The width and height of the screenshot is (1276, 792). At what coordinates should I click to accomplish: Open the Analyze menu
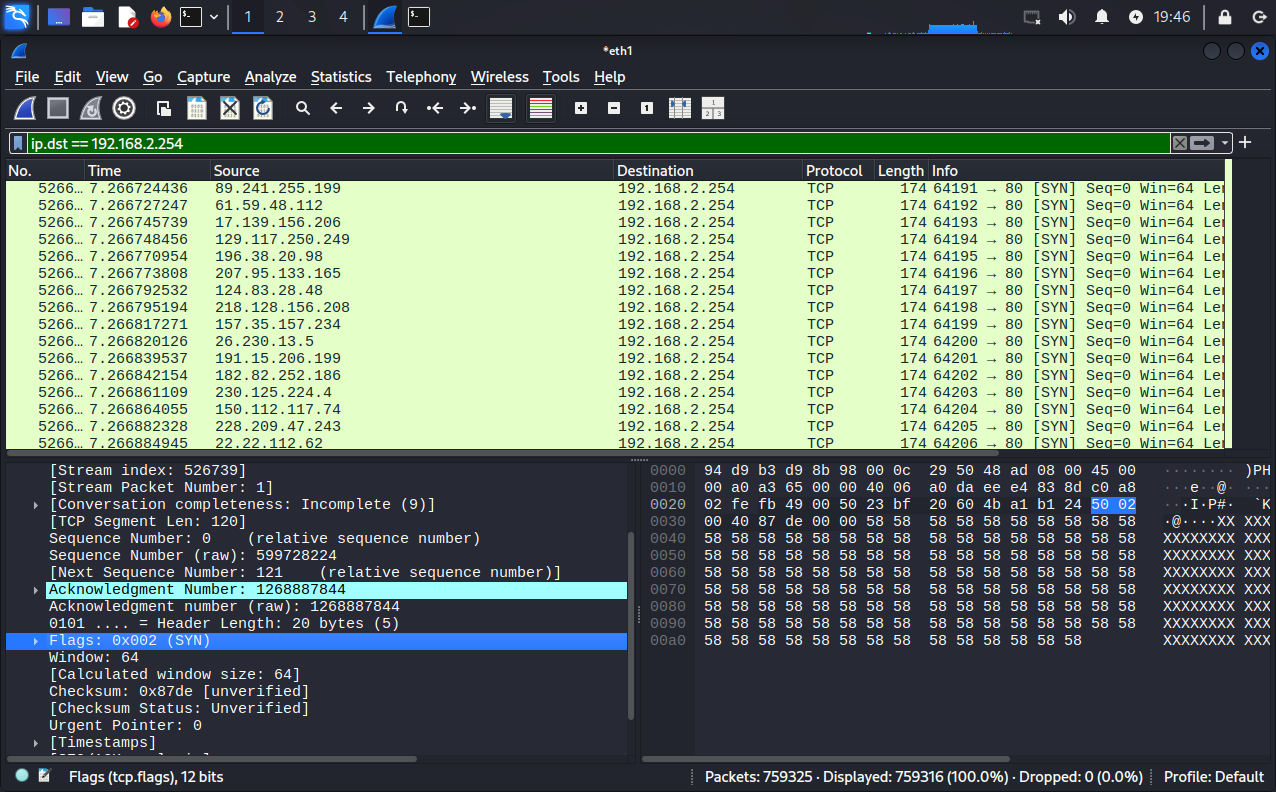(x=270, y=77)
